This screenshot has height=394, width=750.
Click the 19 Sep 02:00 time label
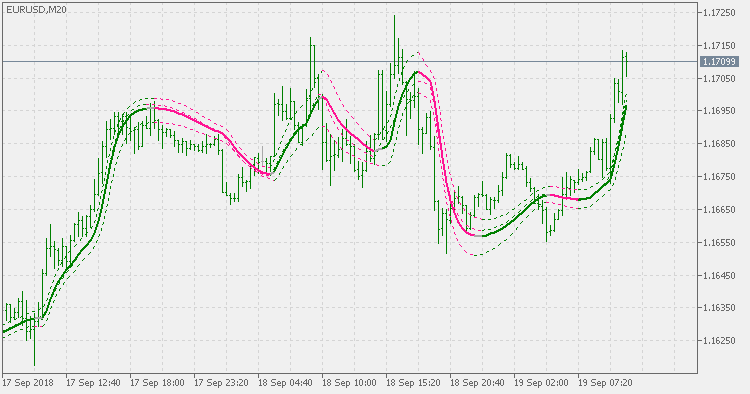(x=542, y=383)
